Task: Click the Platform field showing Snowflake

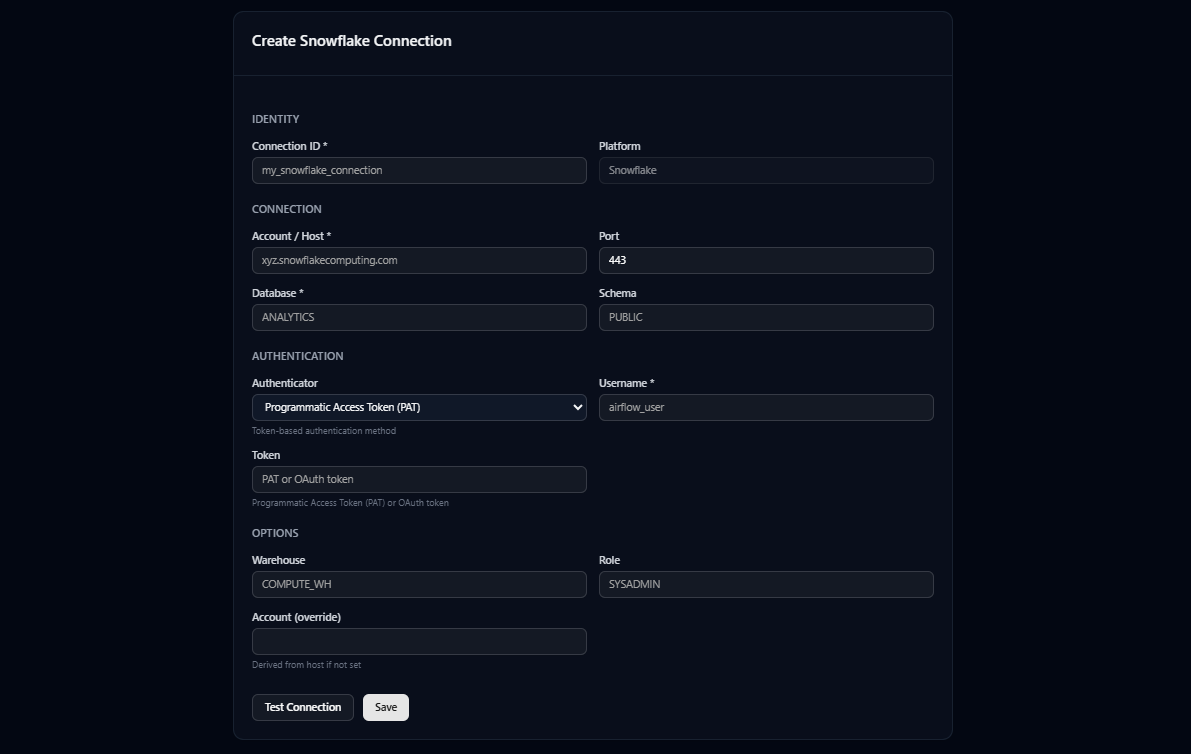Action: tap(766, 170)
